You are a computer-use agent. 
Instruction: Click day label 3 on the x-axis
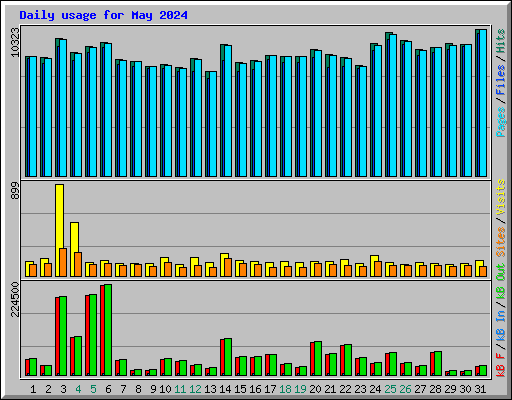coord(63,389)
